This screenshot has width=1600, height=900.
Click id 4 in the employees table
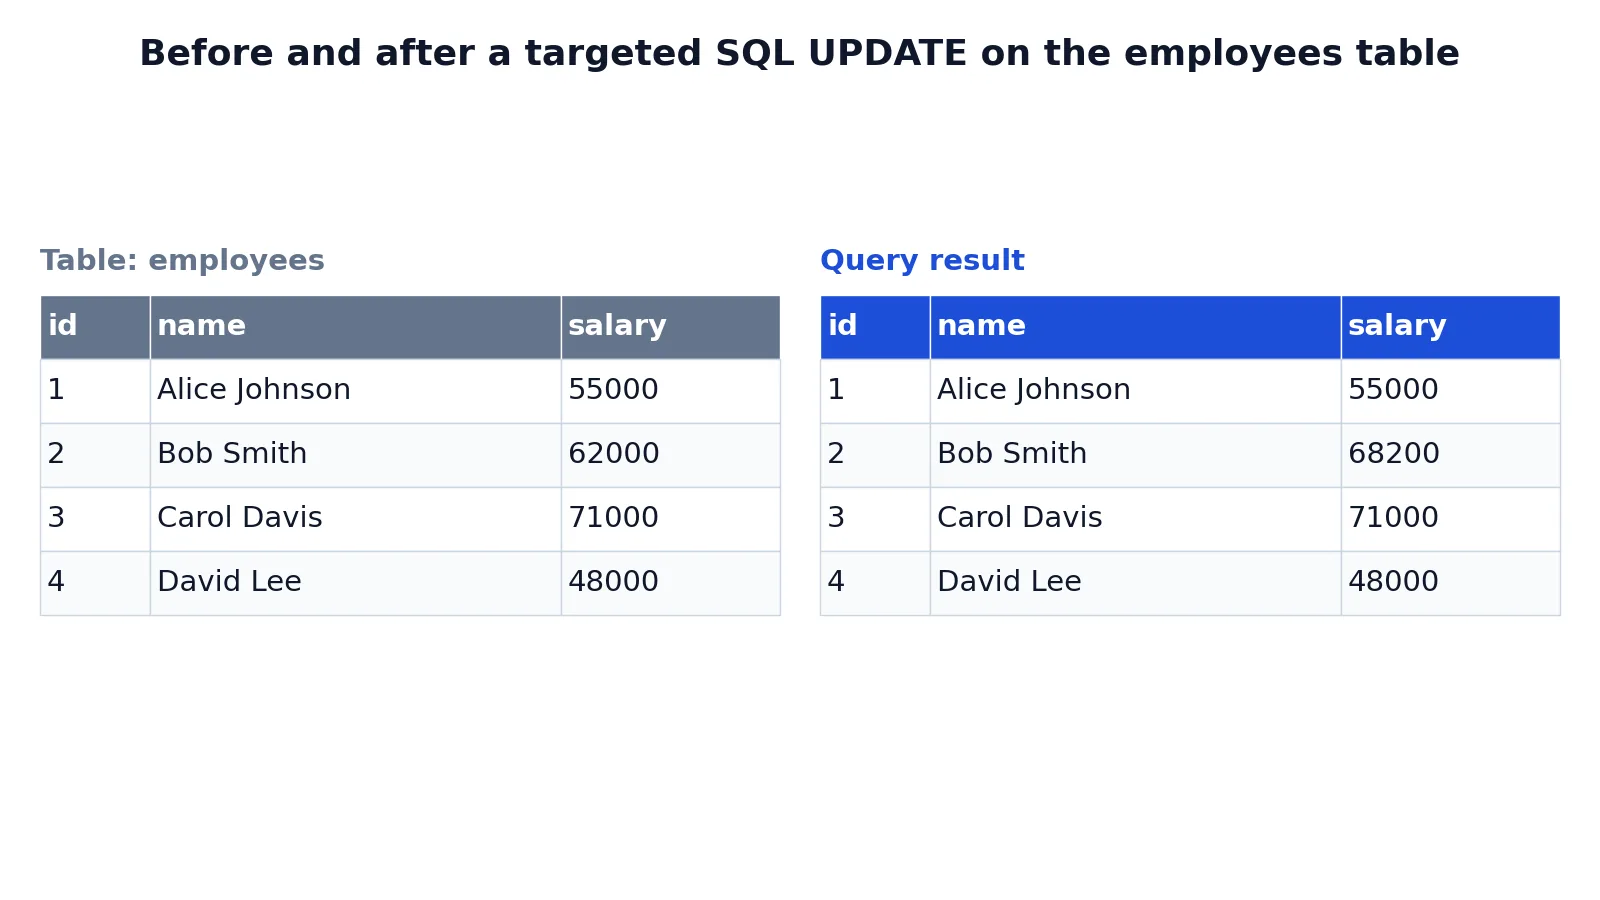coord(95,583)
